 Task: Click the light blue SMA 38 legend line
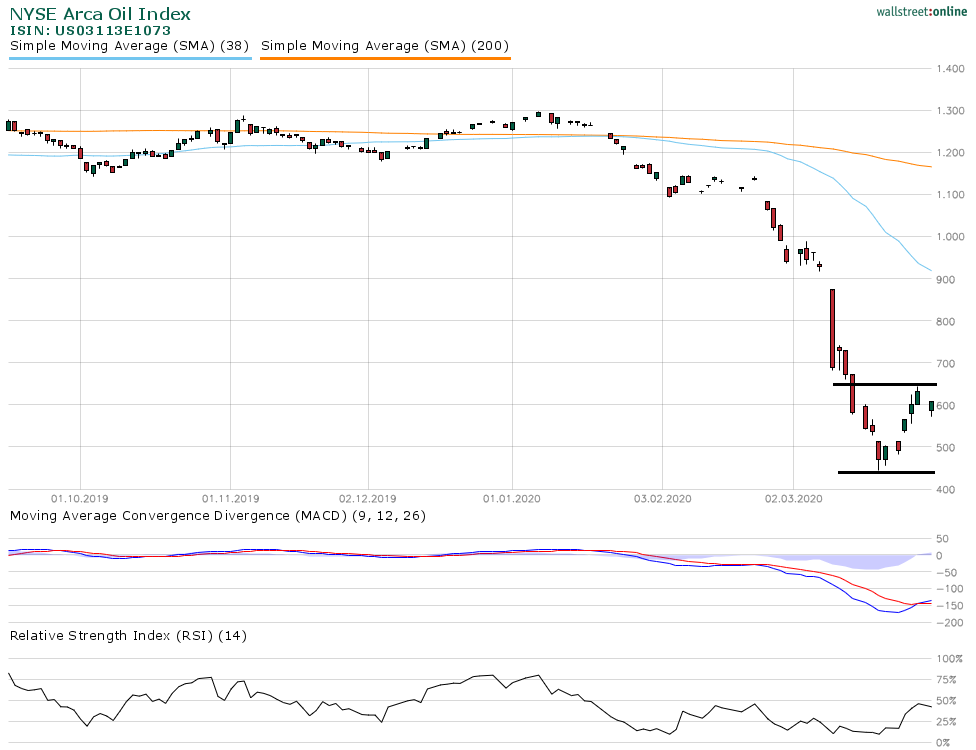click(129, 58)
